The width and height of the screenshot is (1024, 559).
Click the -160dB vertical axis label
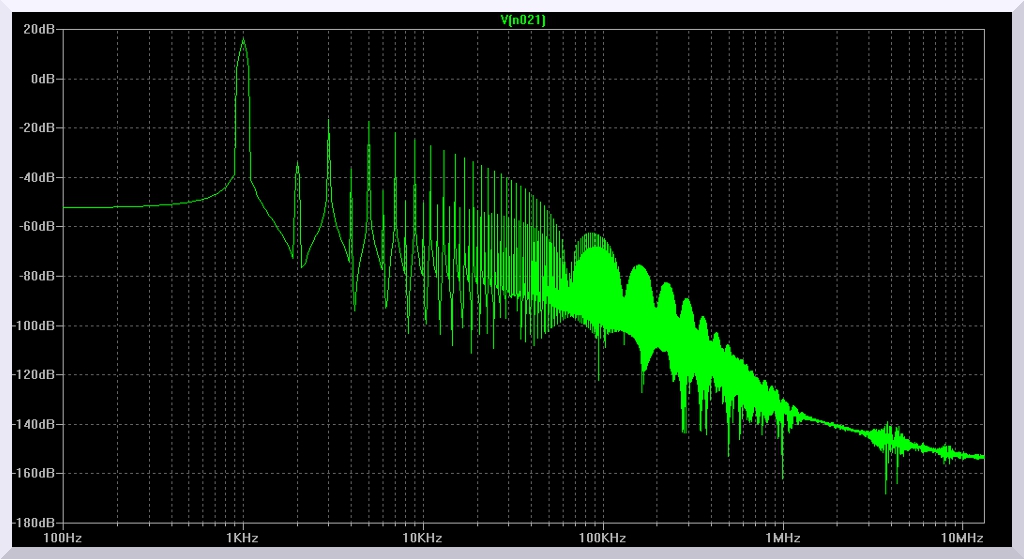click(34, 473)
